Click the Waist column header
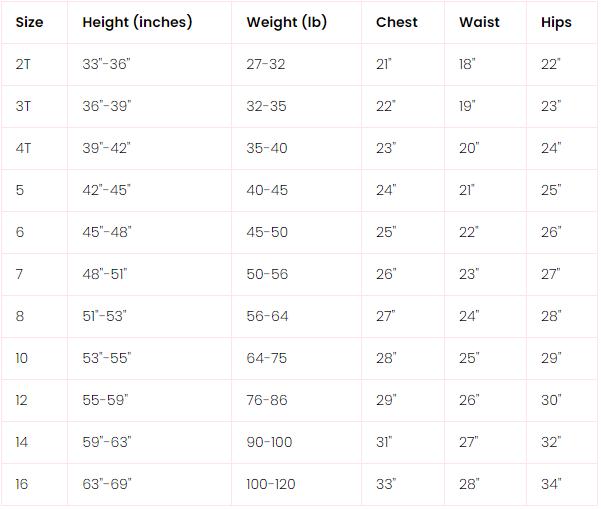Image resolution: width=601 pixels, height=509 pixels. 479,22
